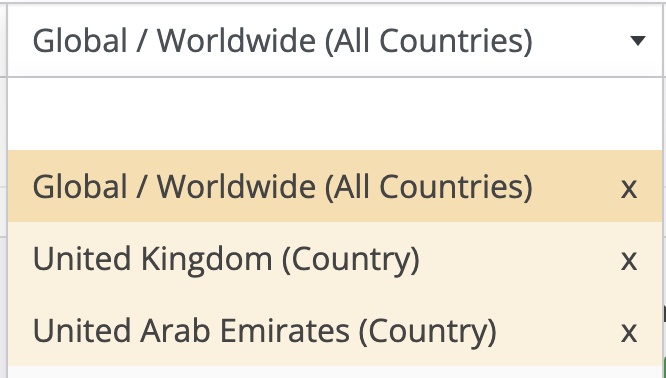Remove United Kingdom using its x icon
Viewport: 666px width, 378px height.
coord(629,260)
